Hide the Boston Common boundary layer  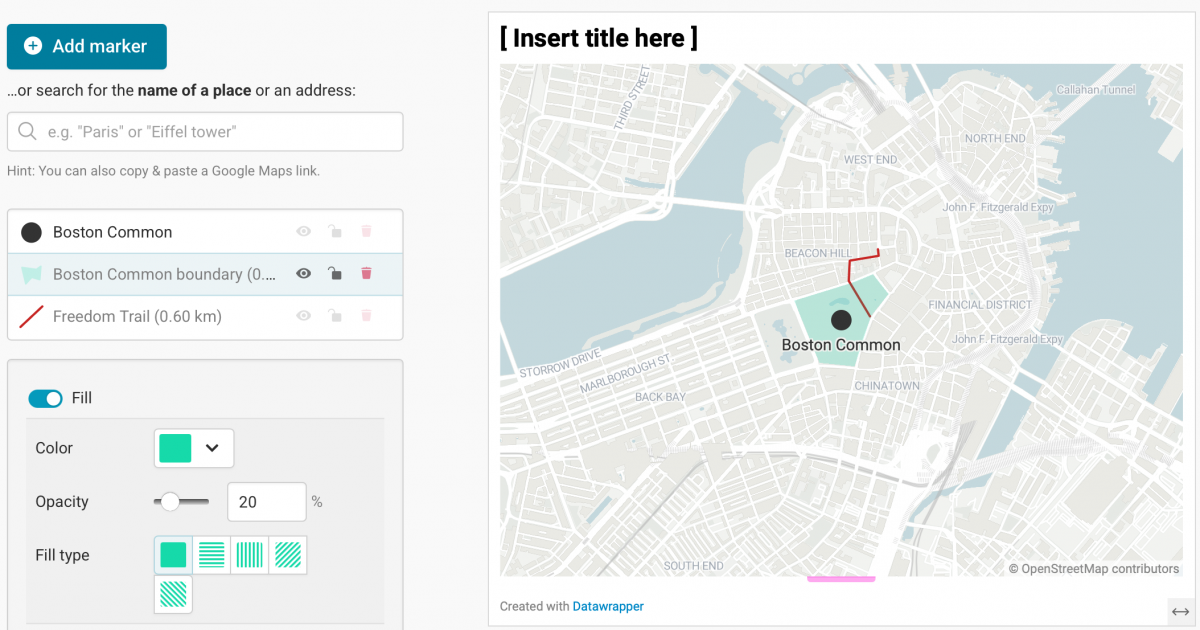click(x=304, y=274)
